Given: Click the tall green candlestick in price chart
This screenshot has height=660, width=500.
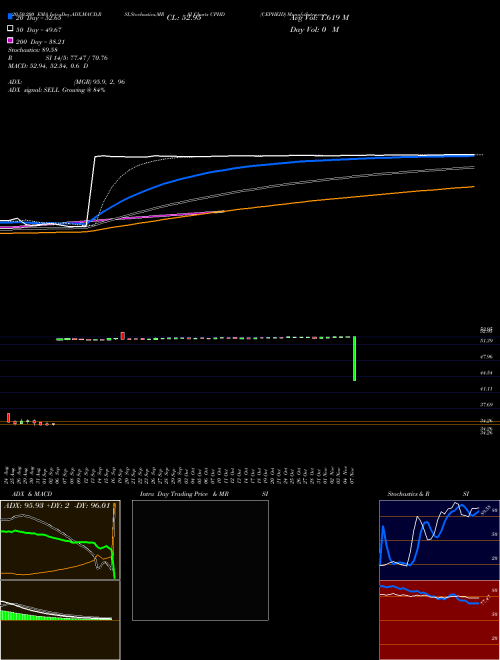Looking at the screenshot, I should click(354, 358).
